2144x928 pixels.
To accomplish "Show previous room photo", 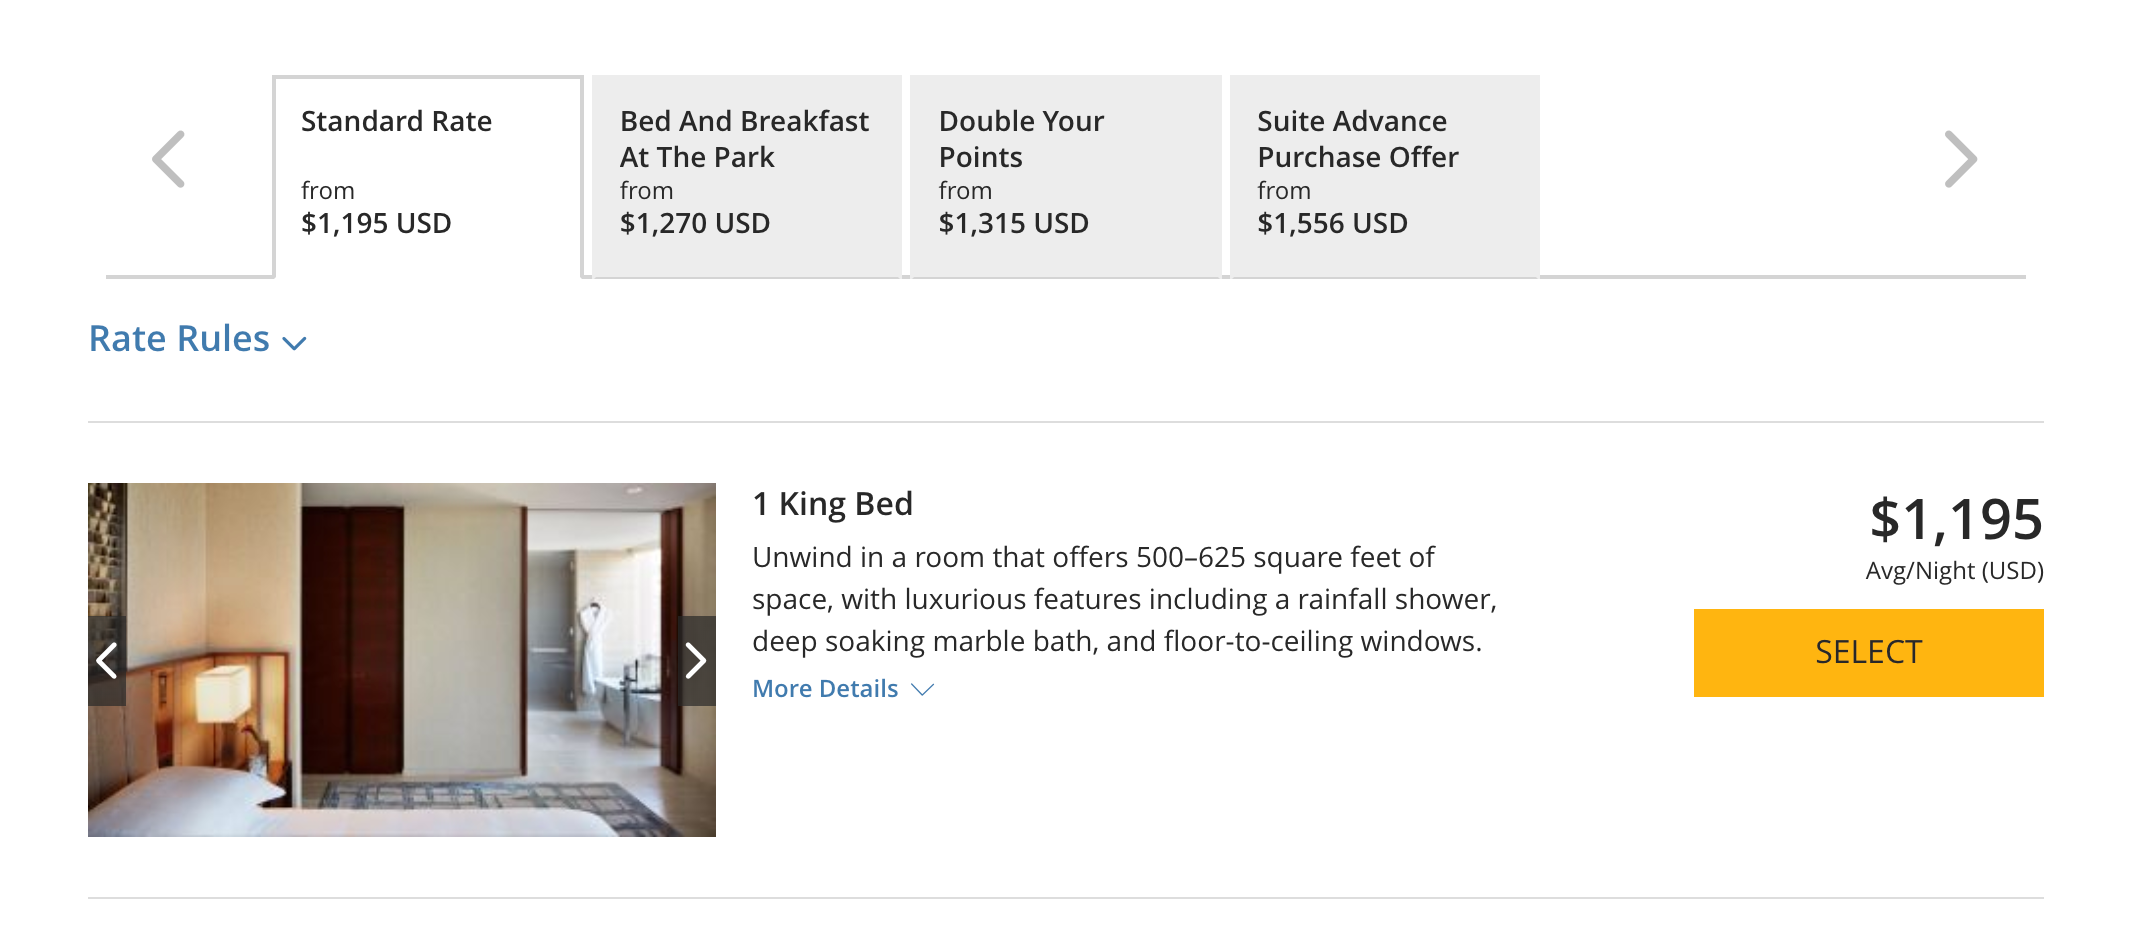I will 107,660.
